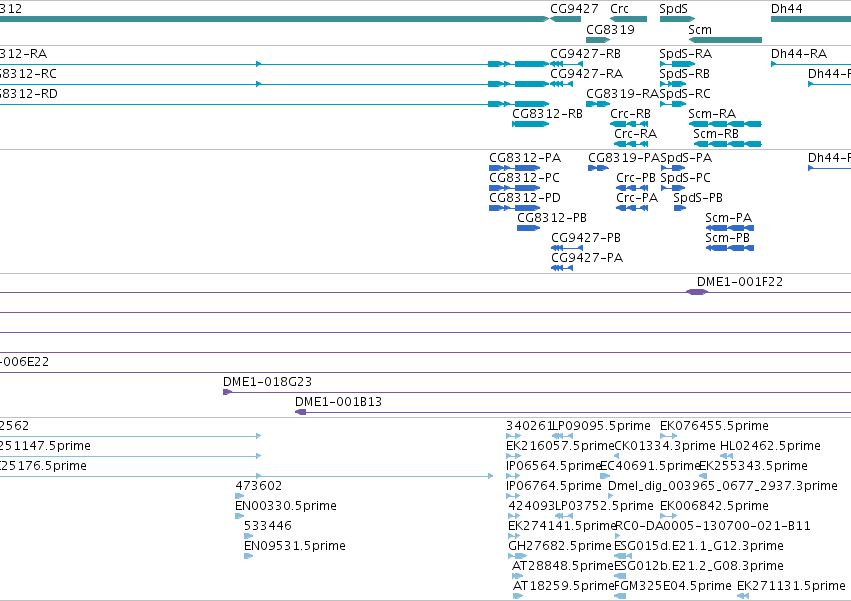Select the DME1-001B13 clone label

(x=338, y=402)
